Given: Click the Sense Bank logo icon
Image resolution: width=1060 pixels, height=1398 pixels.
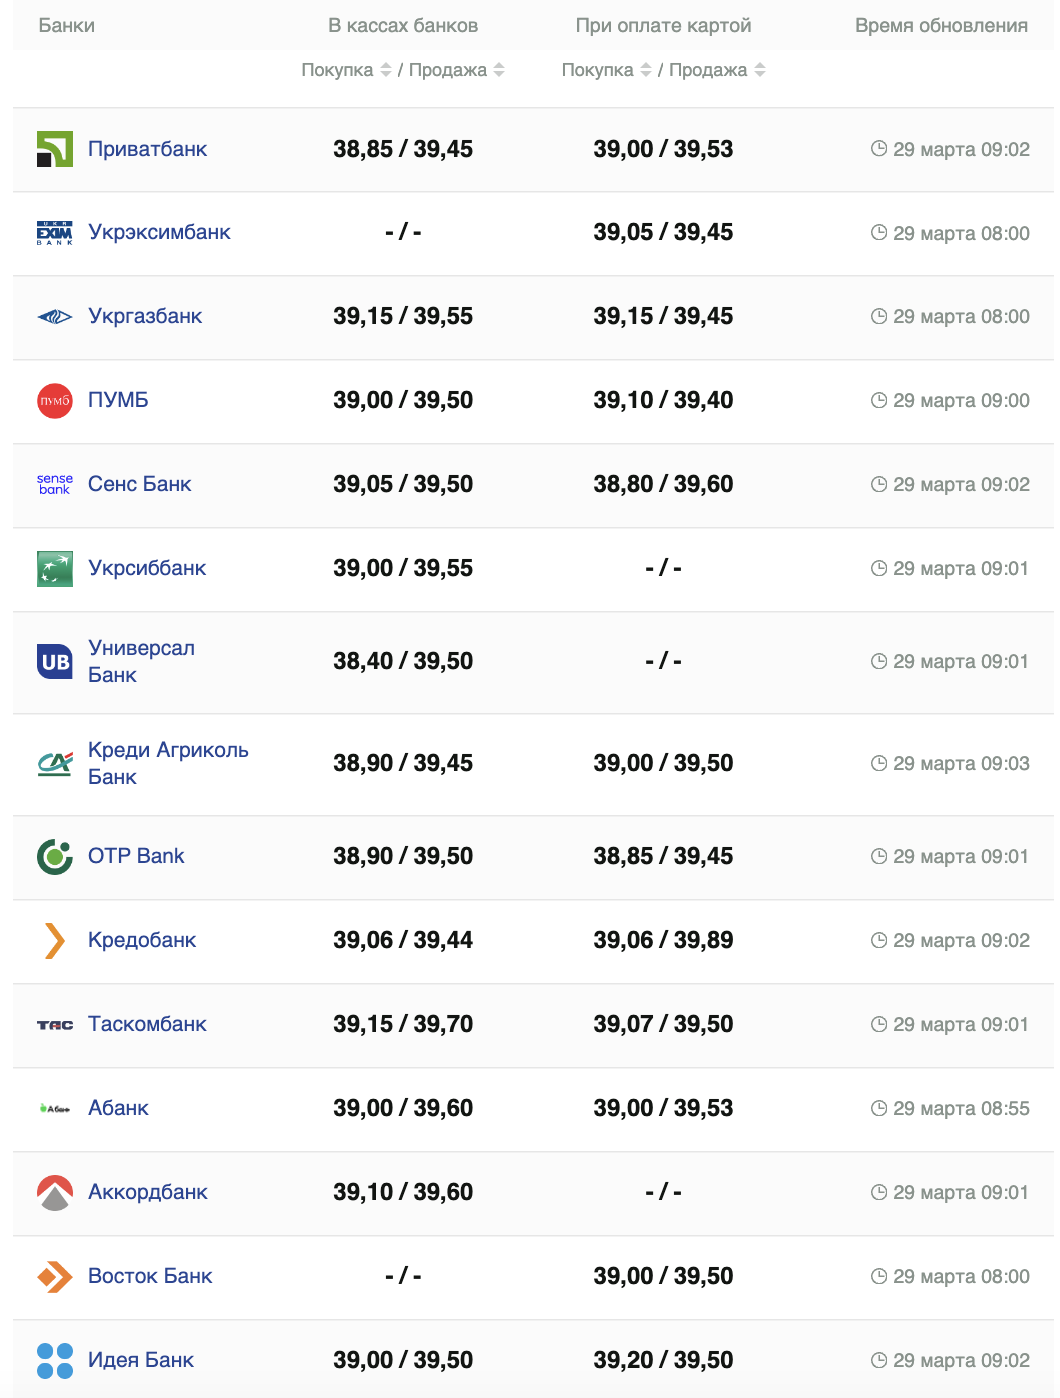Looking at the screenshot, I should pos(55,485).
